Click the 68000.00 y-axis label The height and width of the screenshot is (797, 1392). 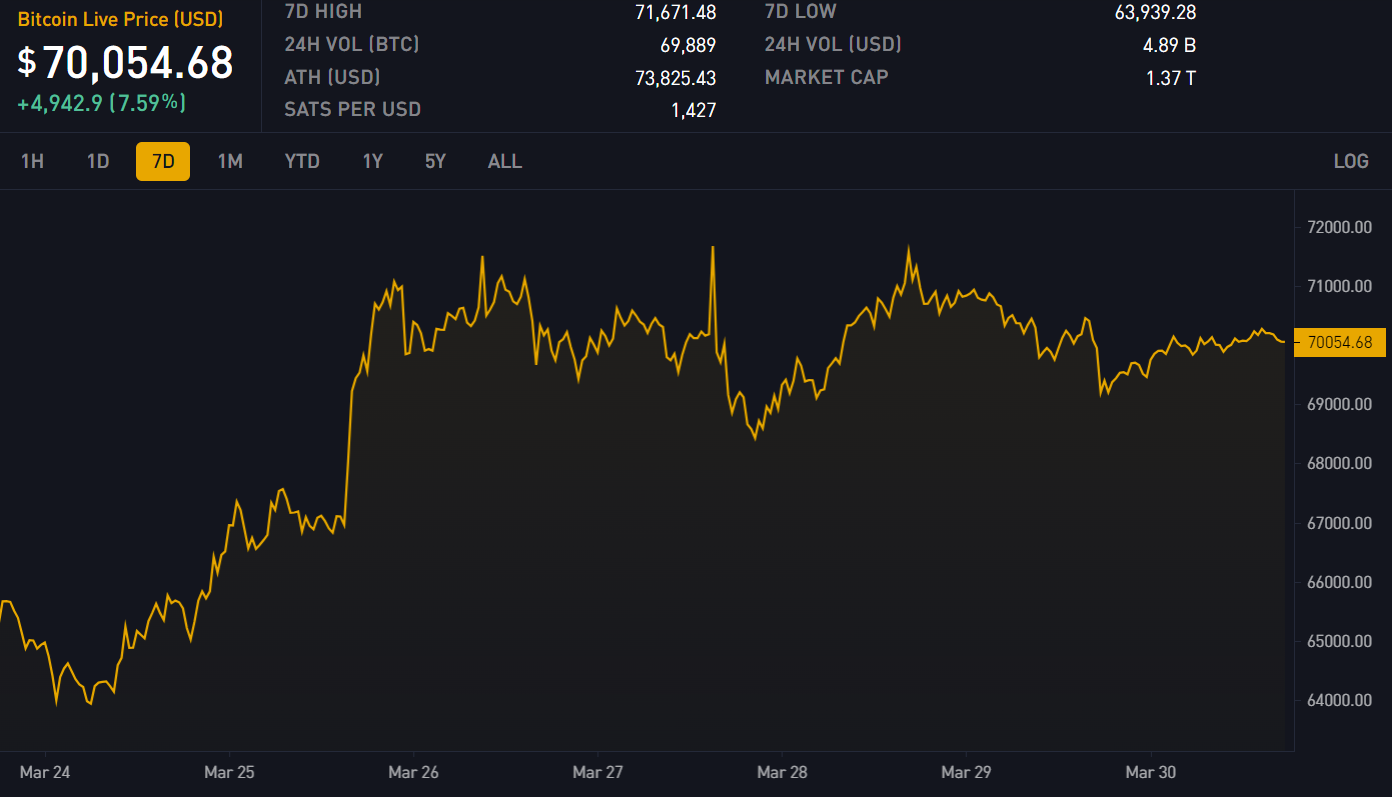pos(1338,463)
